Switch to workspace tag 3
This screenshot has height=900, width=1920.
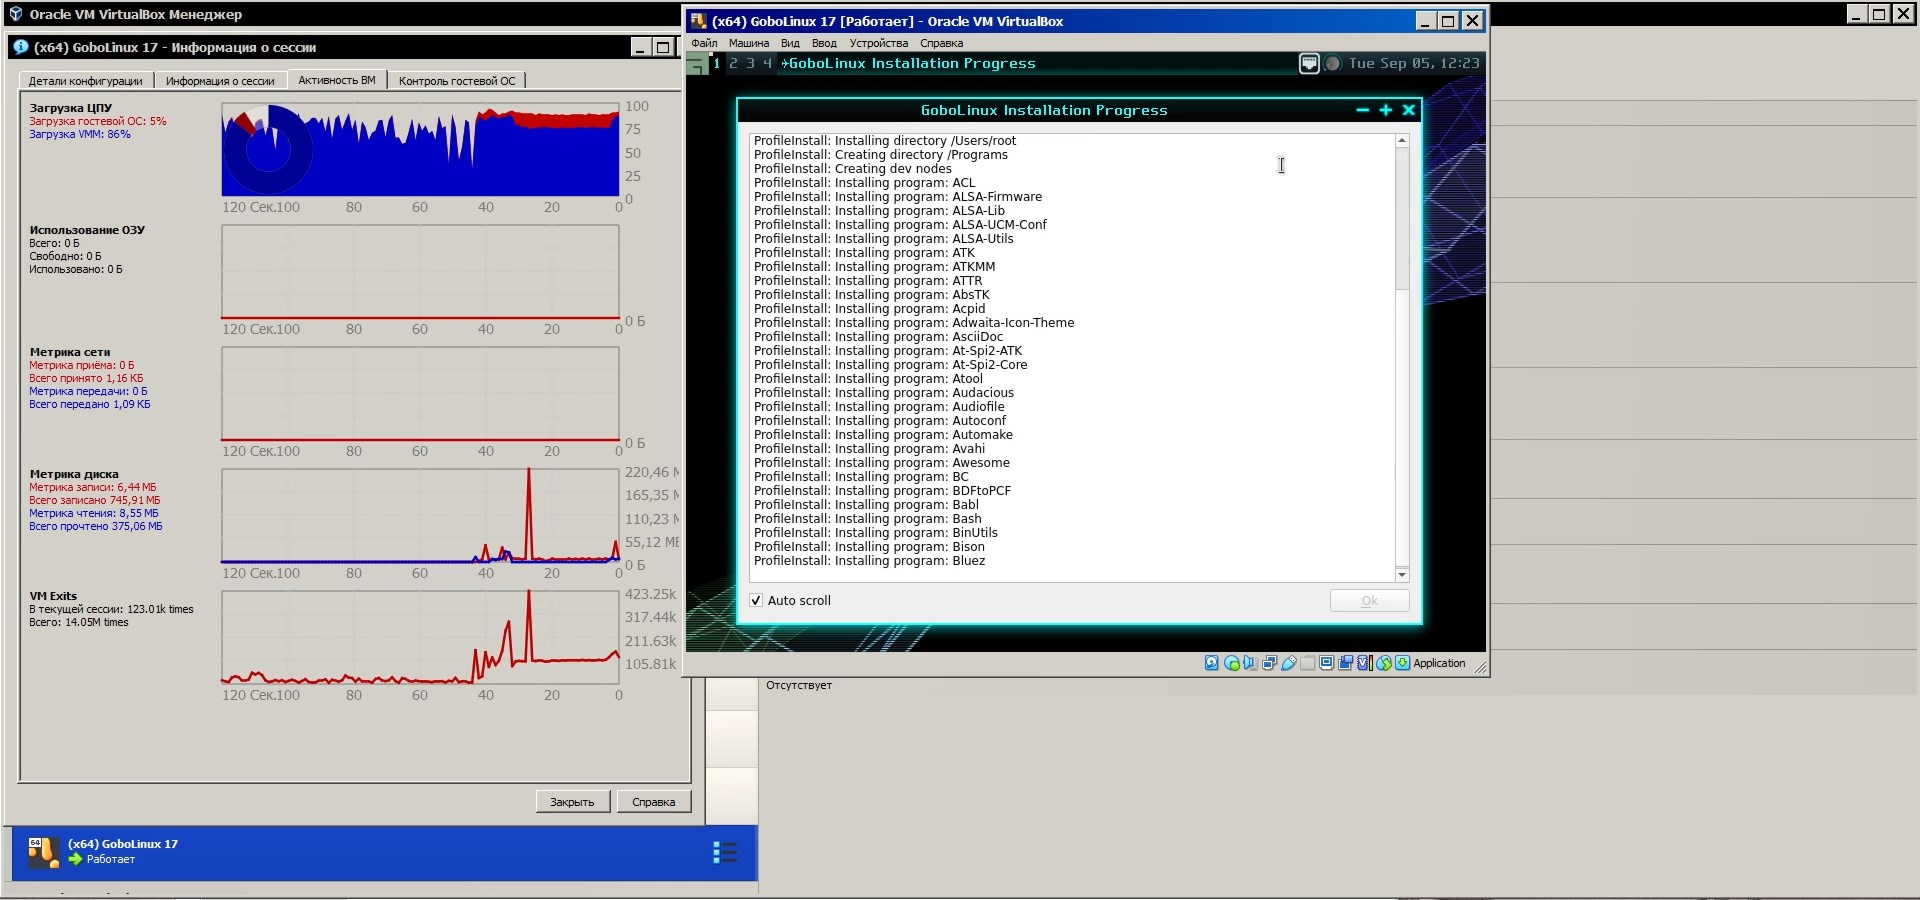click(750, 63)
